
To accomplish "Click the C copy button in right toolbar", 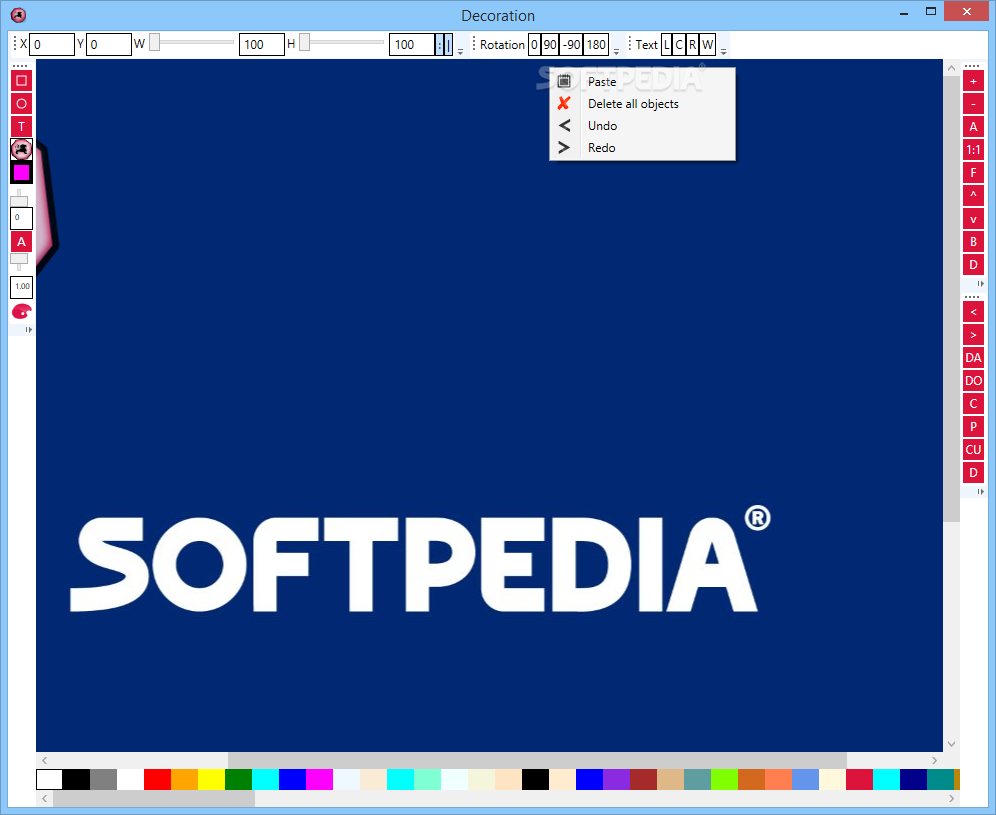I will (973, 403).
